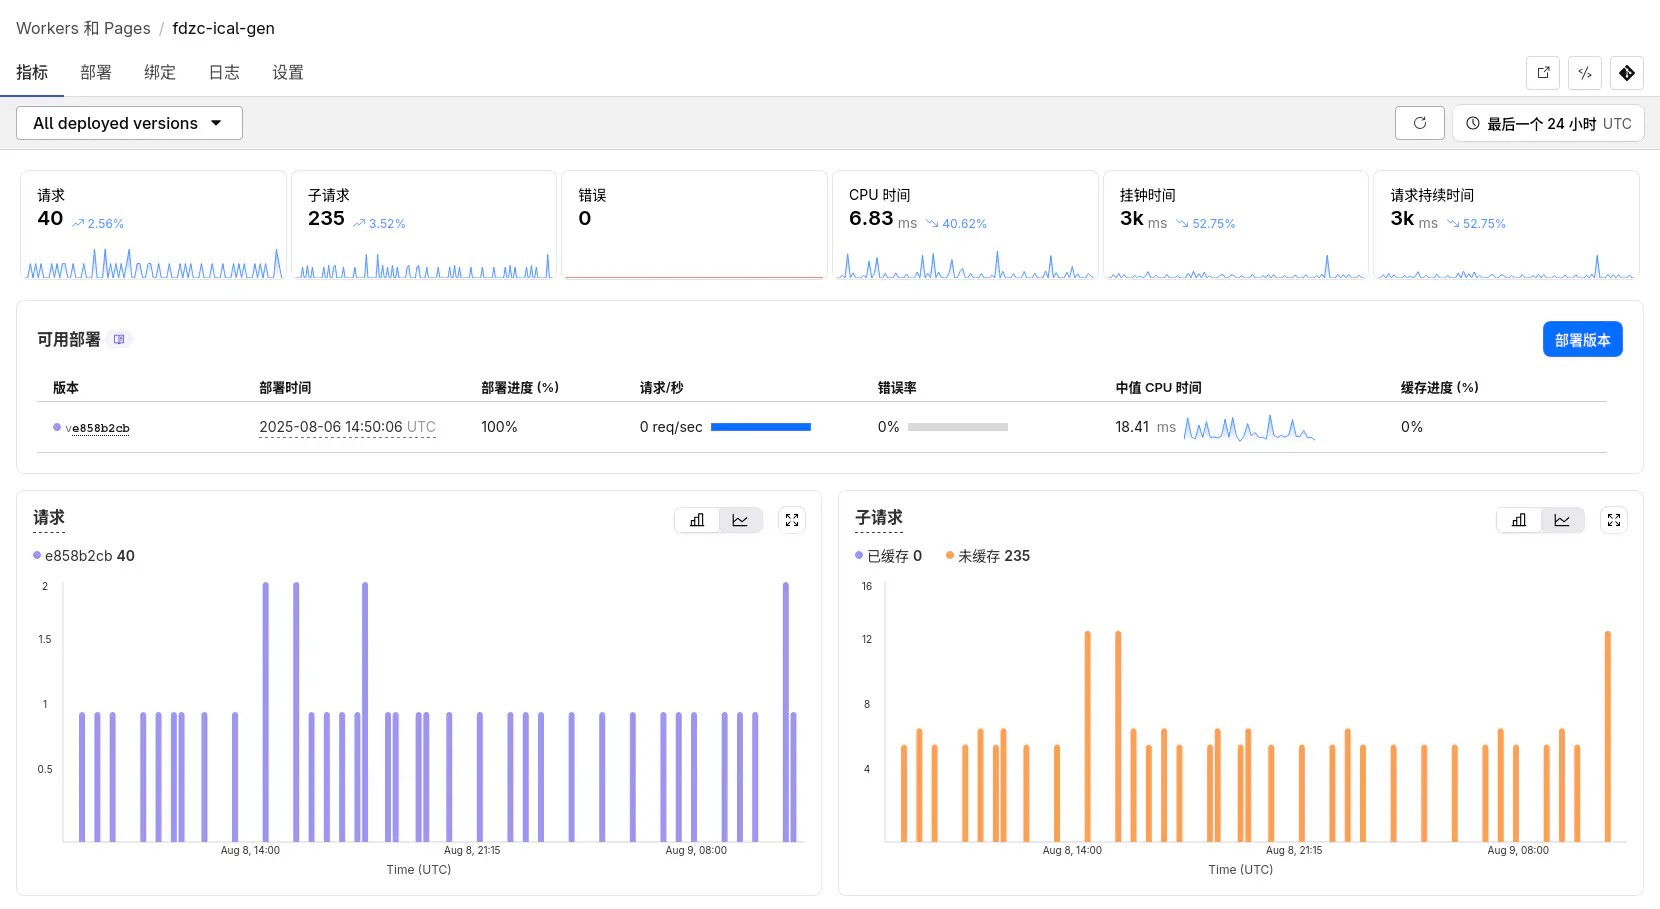
Task: Open the Worker in a new tab icon
Action: tap(1543, 73)
